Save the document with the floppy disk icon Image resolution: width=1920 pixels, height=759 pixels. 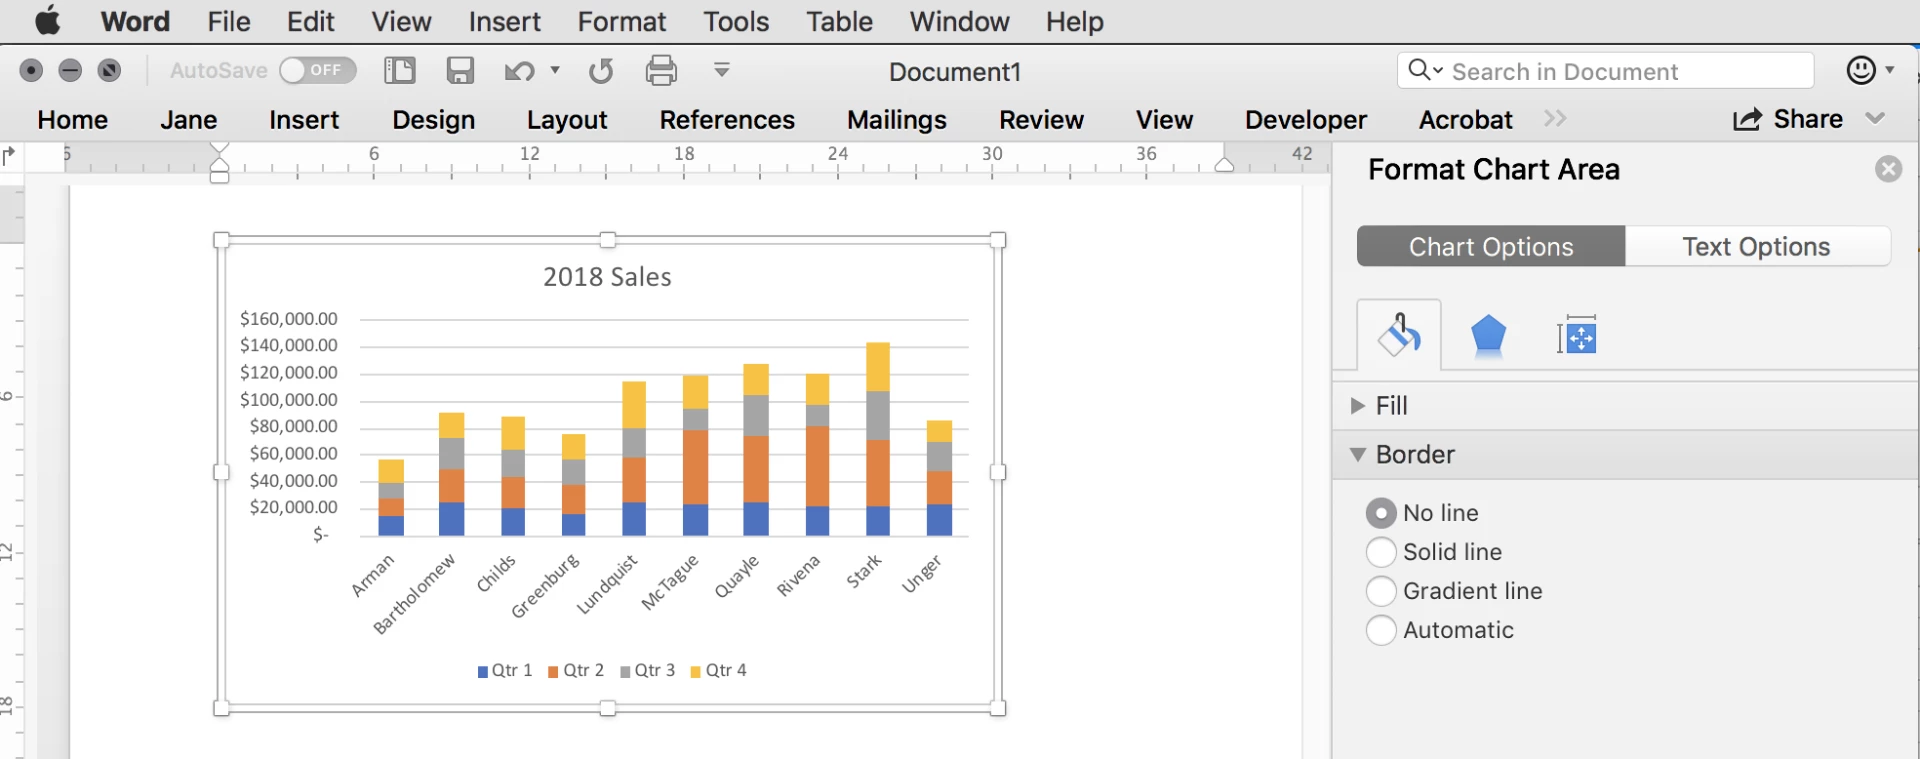[x=460, y=70]
